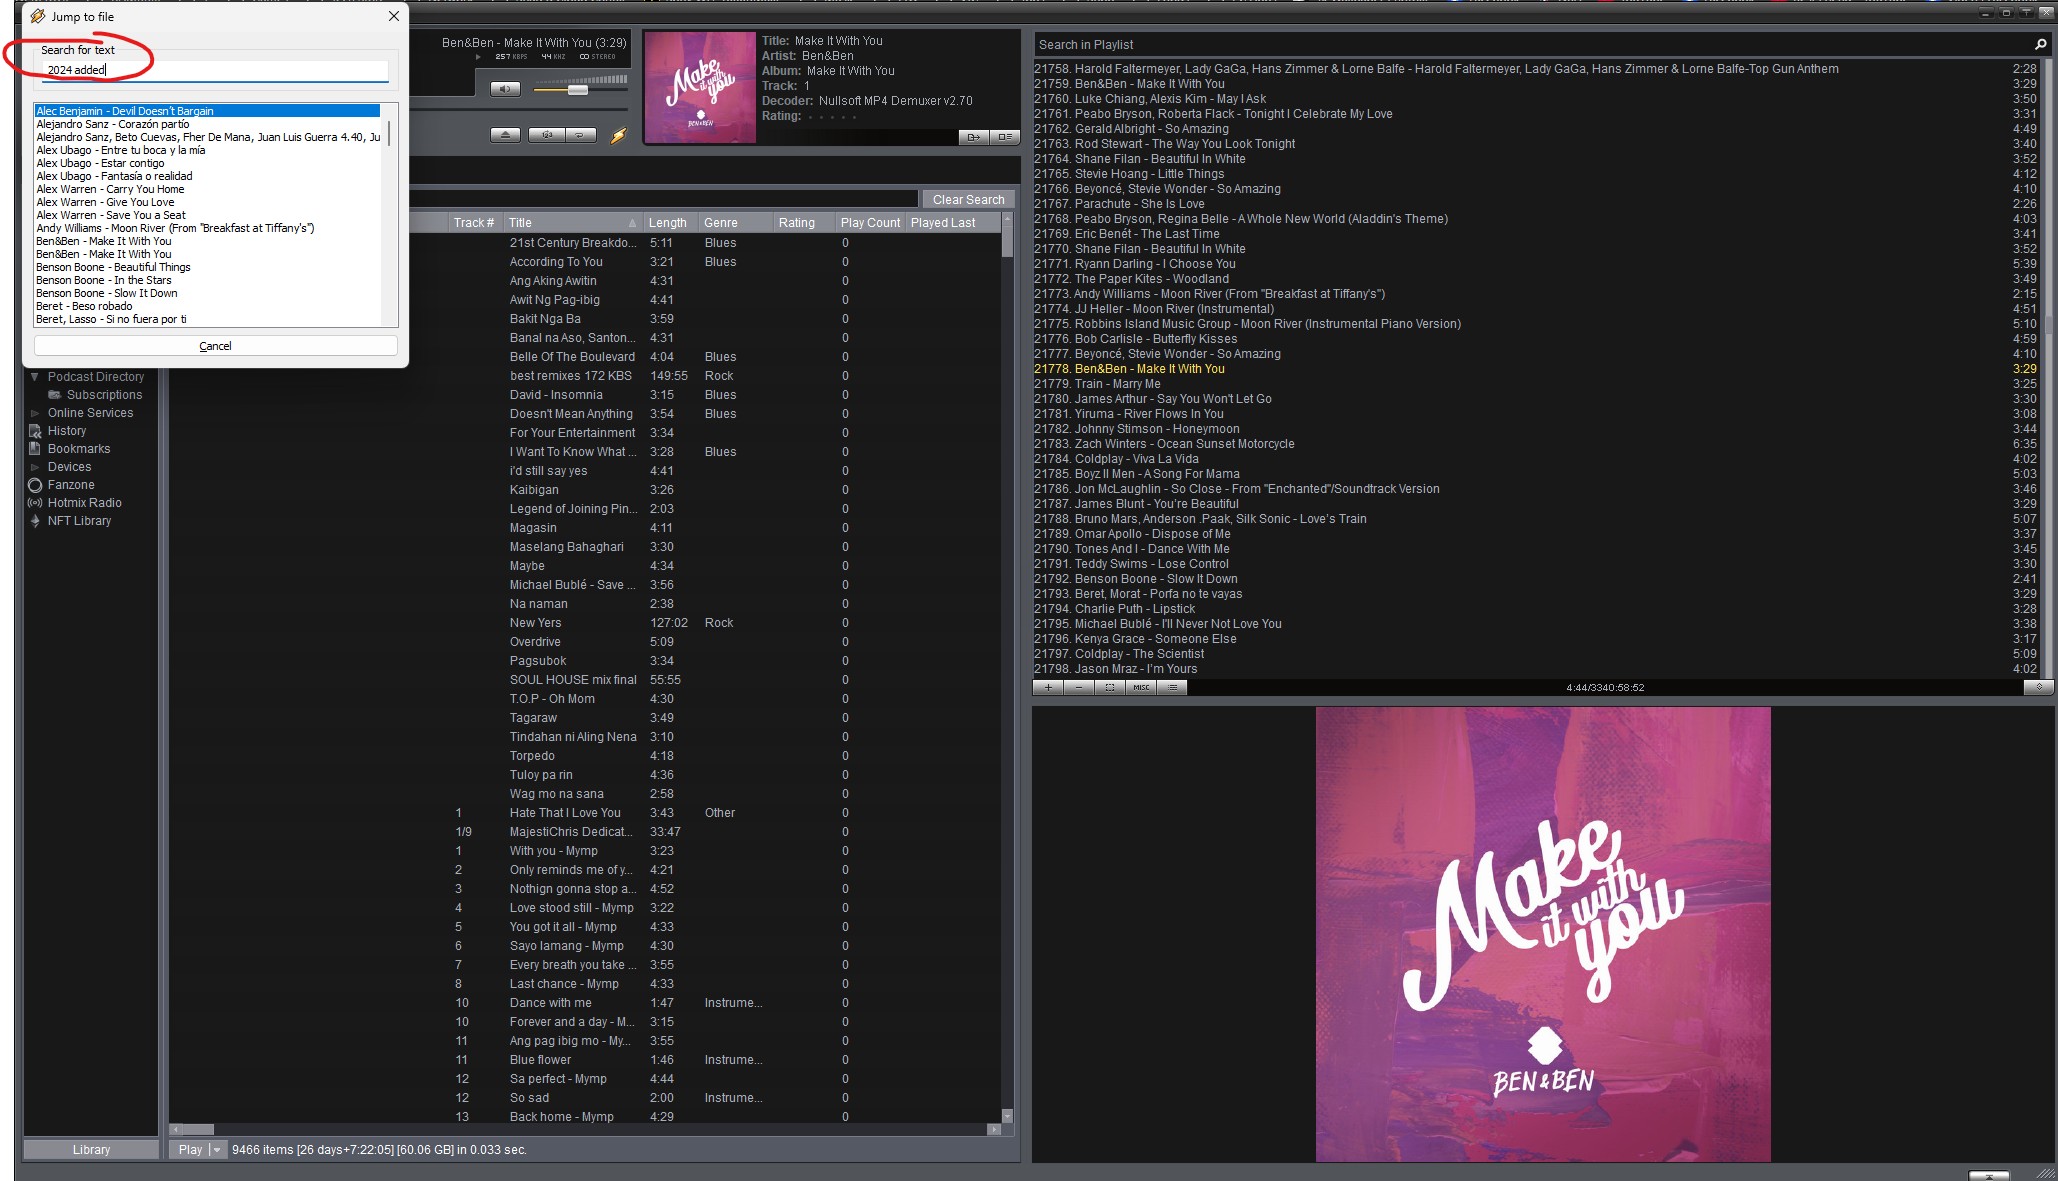Screen dimensions: 2058x1181
Task: Expand the Online Services tree node
Action: pyautogui.click(x=35, y=413)
